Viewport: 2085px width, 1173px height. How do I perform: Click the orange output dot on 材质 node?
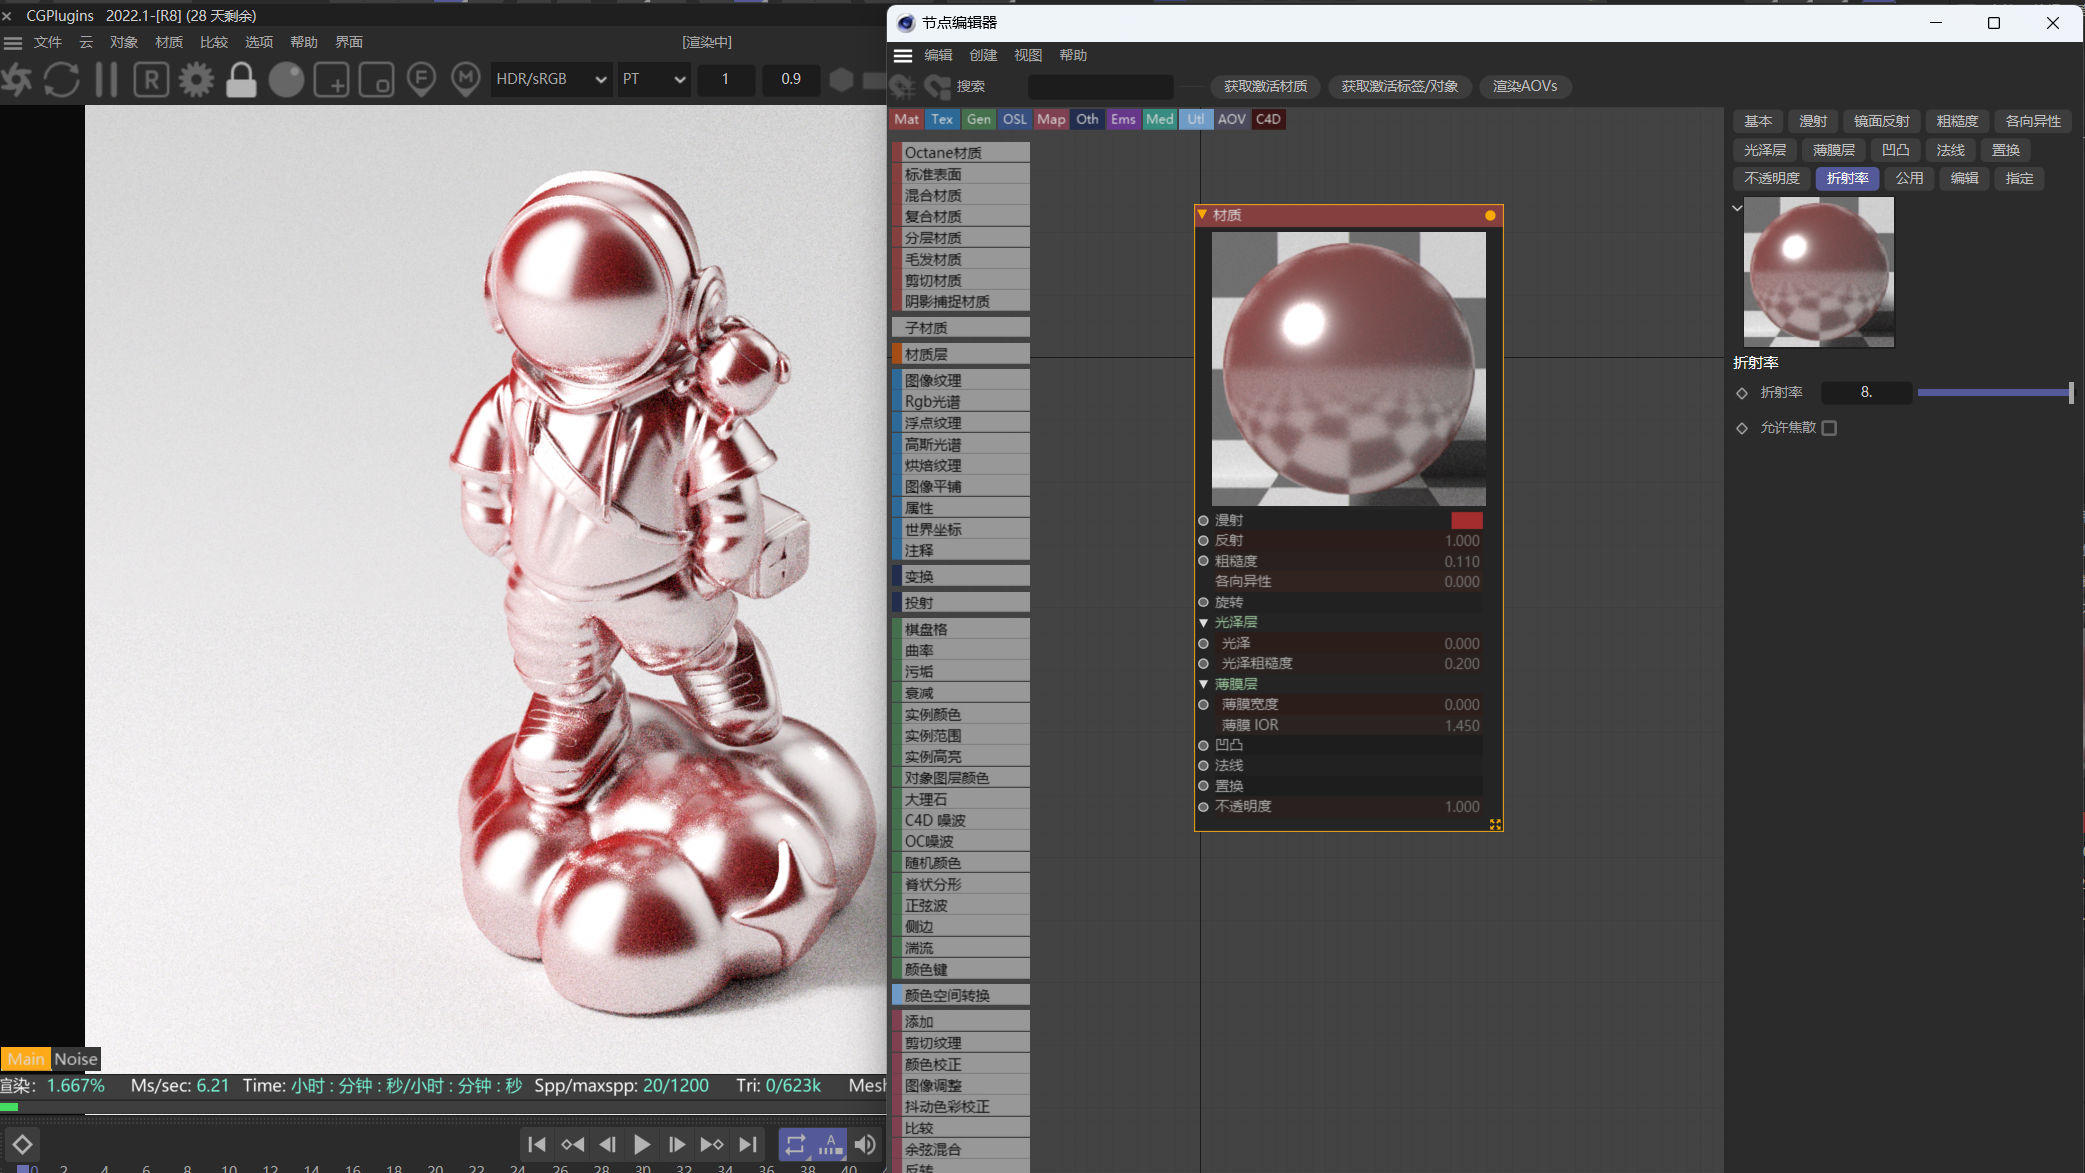[x=1490, y=215]
